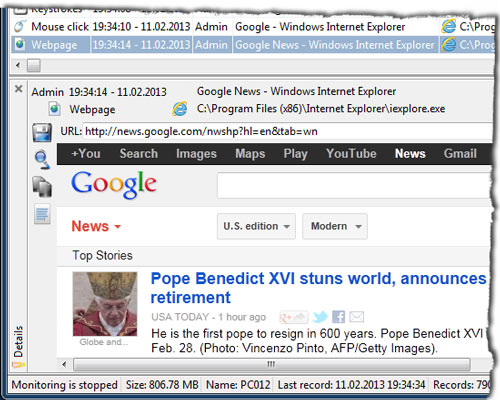
Task: Click the Google logo
Action: (x=114, y=184)
